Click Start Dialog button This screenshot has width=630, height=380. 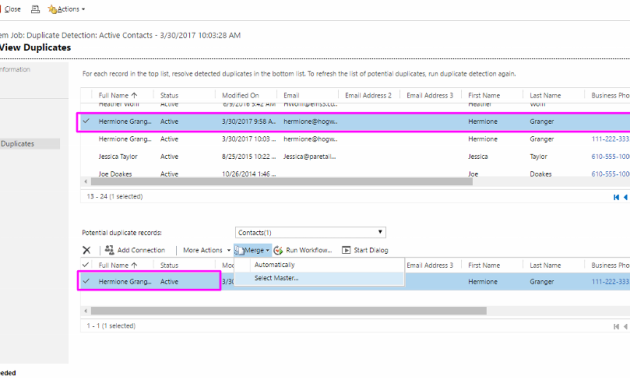coord(365,250)
